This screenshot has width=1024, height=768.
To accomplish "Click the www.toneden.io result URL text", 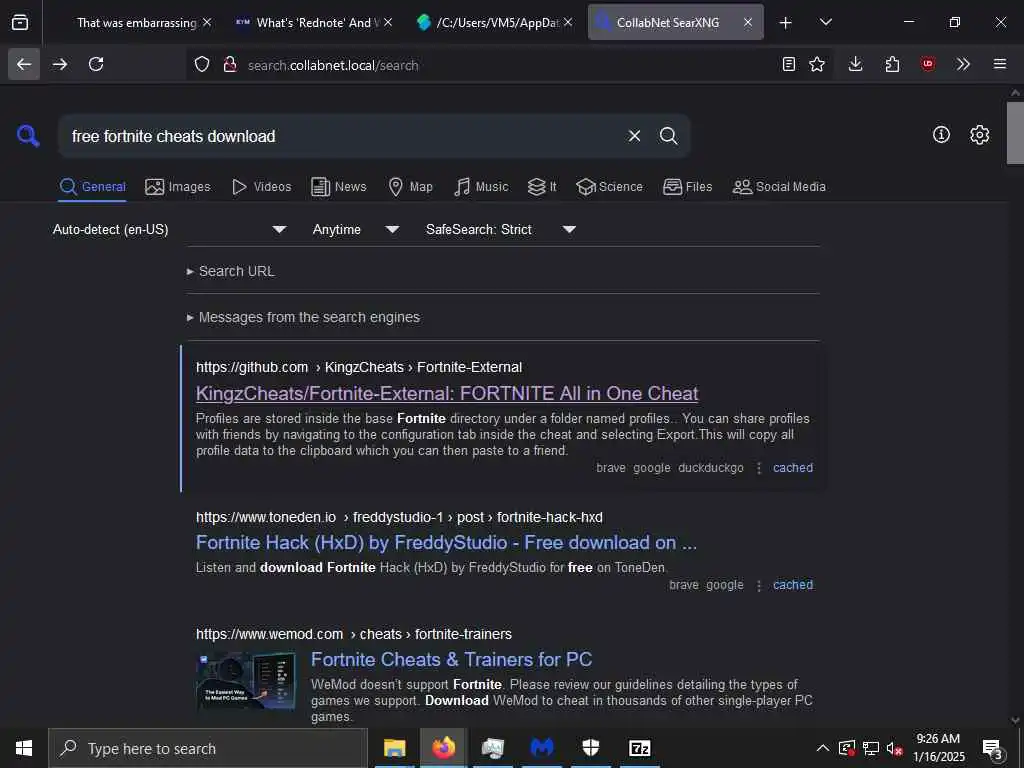I will pos(399,517).
